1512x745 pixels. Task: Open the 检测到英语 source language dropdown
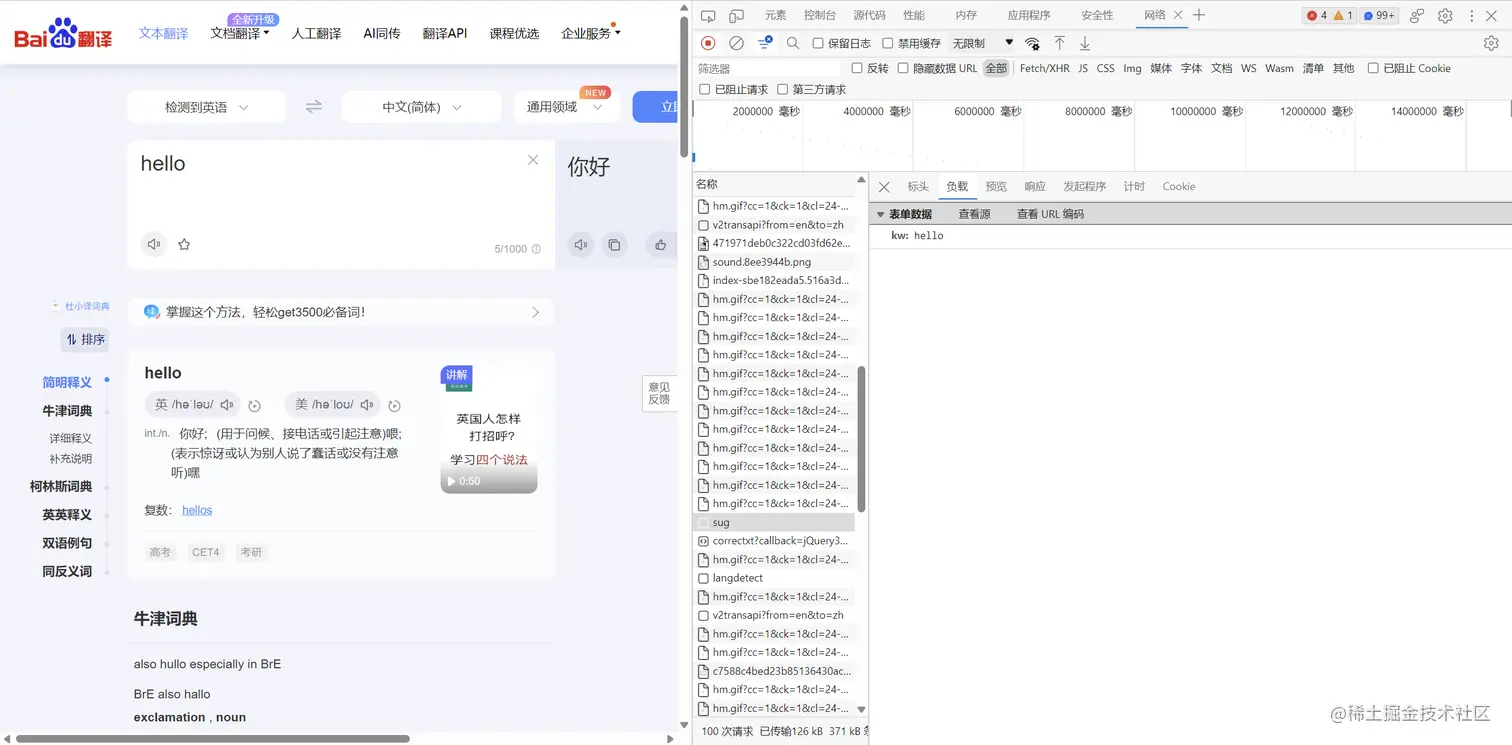(205, 106)
